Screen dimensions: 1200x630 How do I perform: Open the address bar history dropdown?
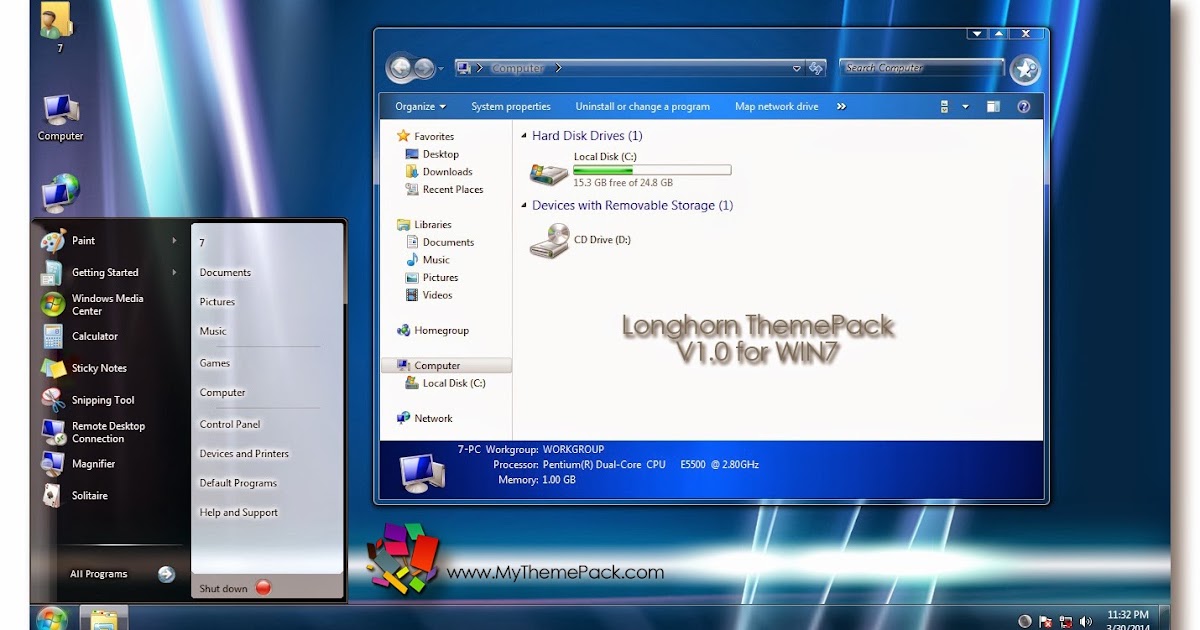(797, 68)
